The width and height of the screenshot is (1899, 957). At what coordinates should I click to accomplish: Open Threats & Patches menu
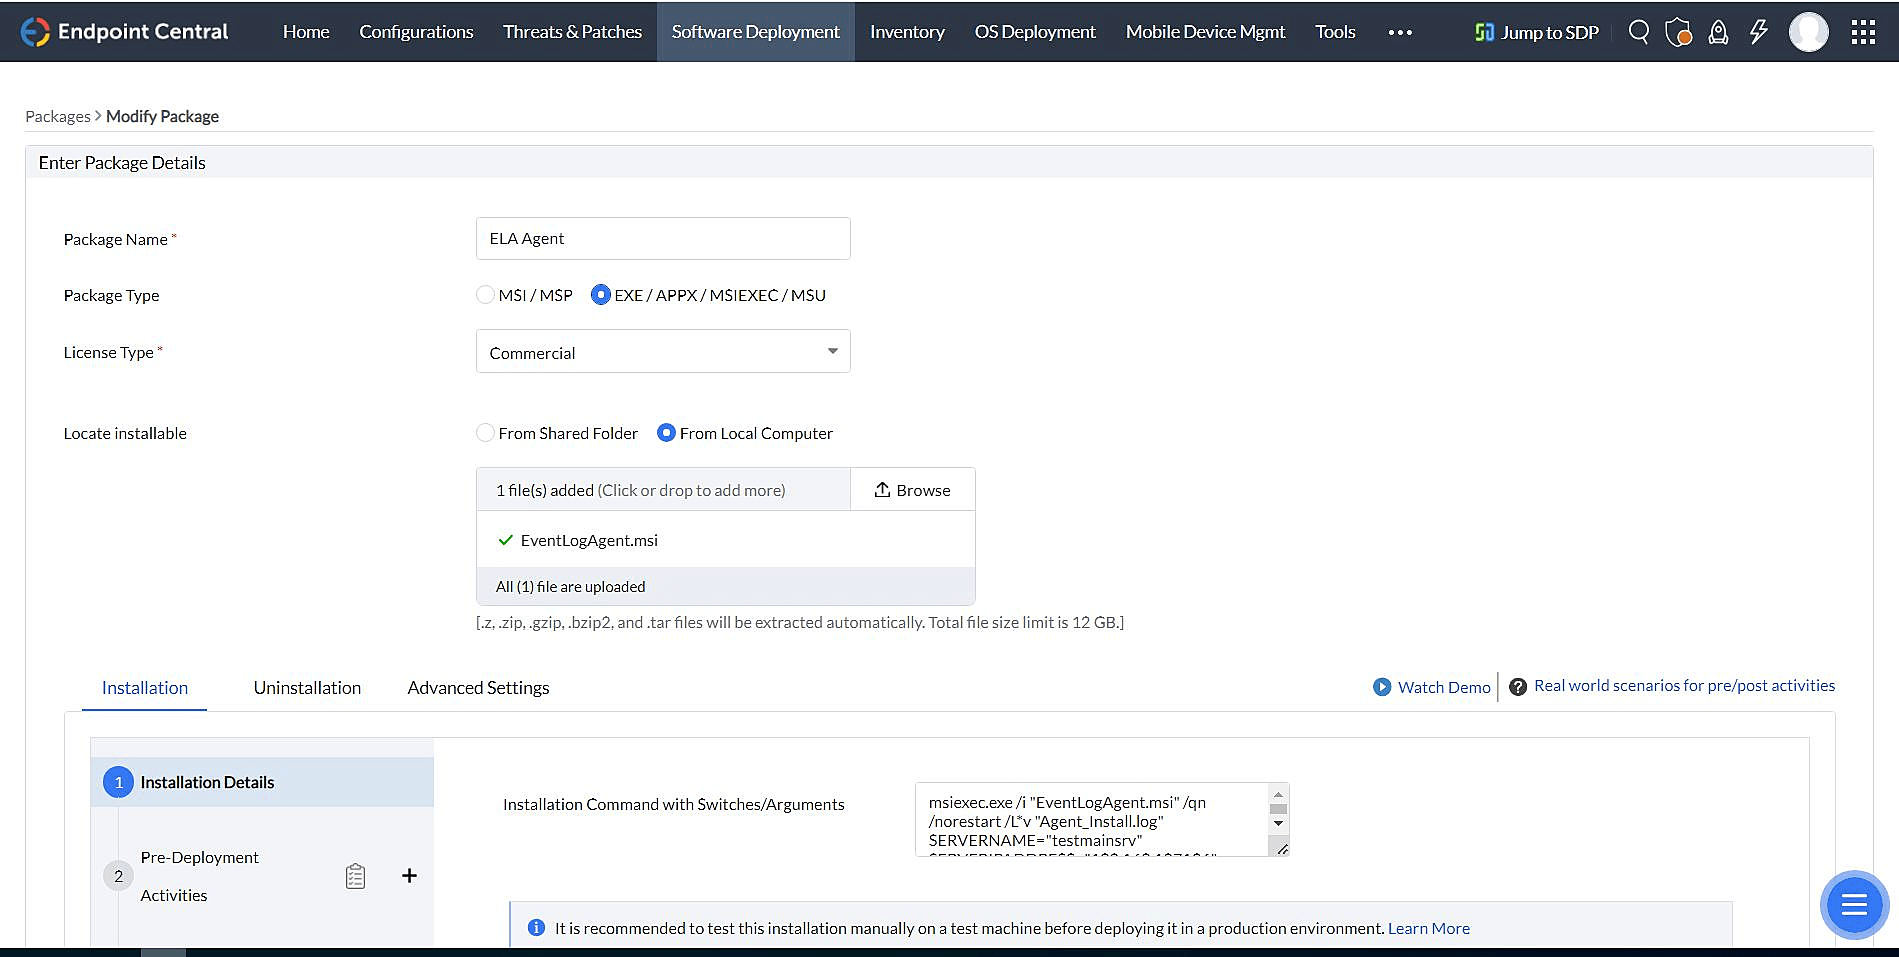click(572, 32)
